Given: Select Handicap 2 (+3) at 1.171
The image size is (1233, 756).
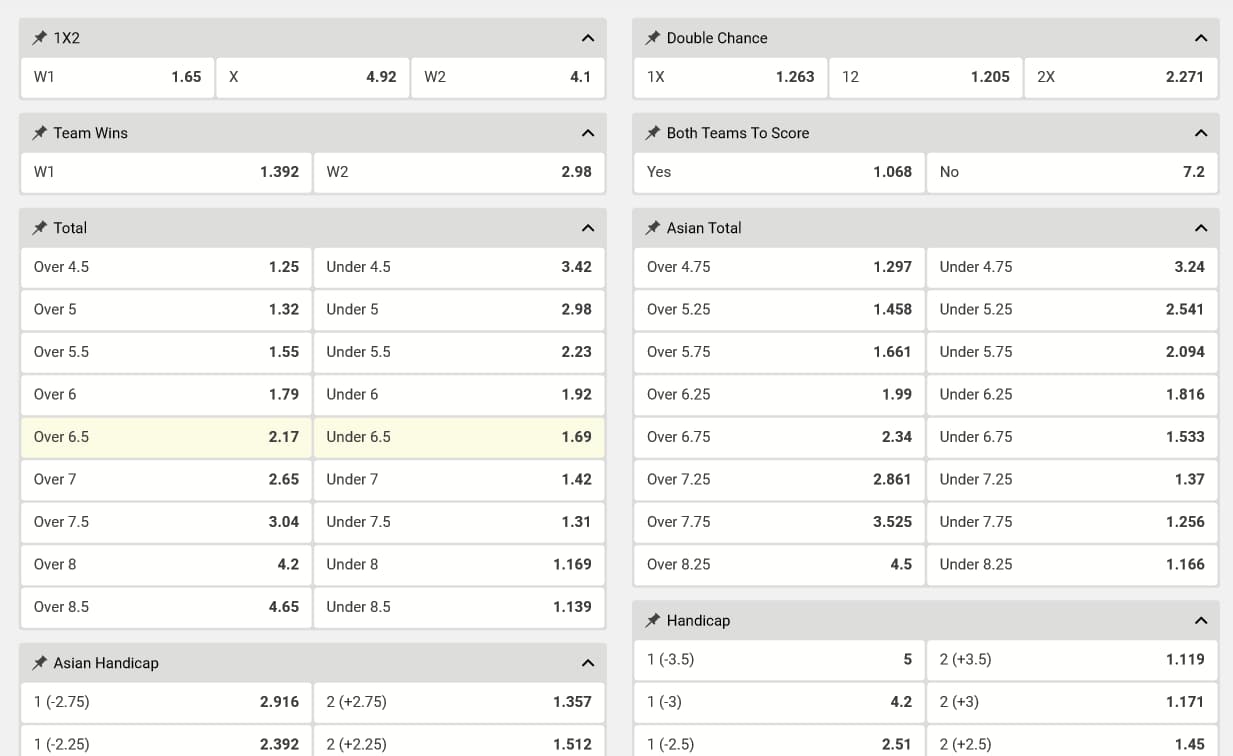Looking at the screenshot, I should point(1072,702).
